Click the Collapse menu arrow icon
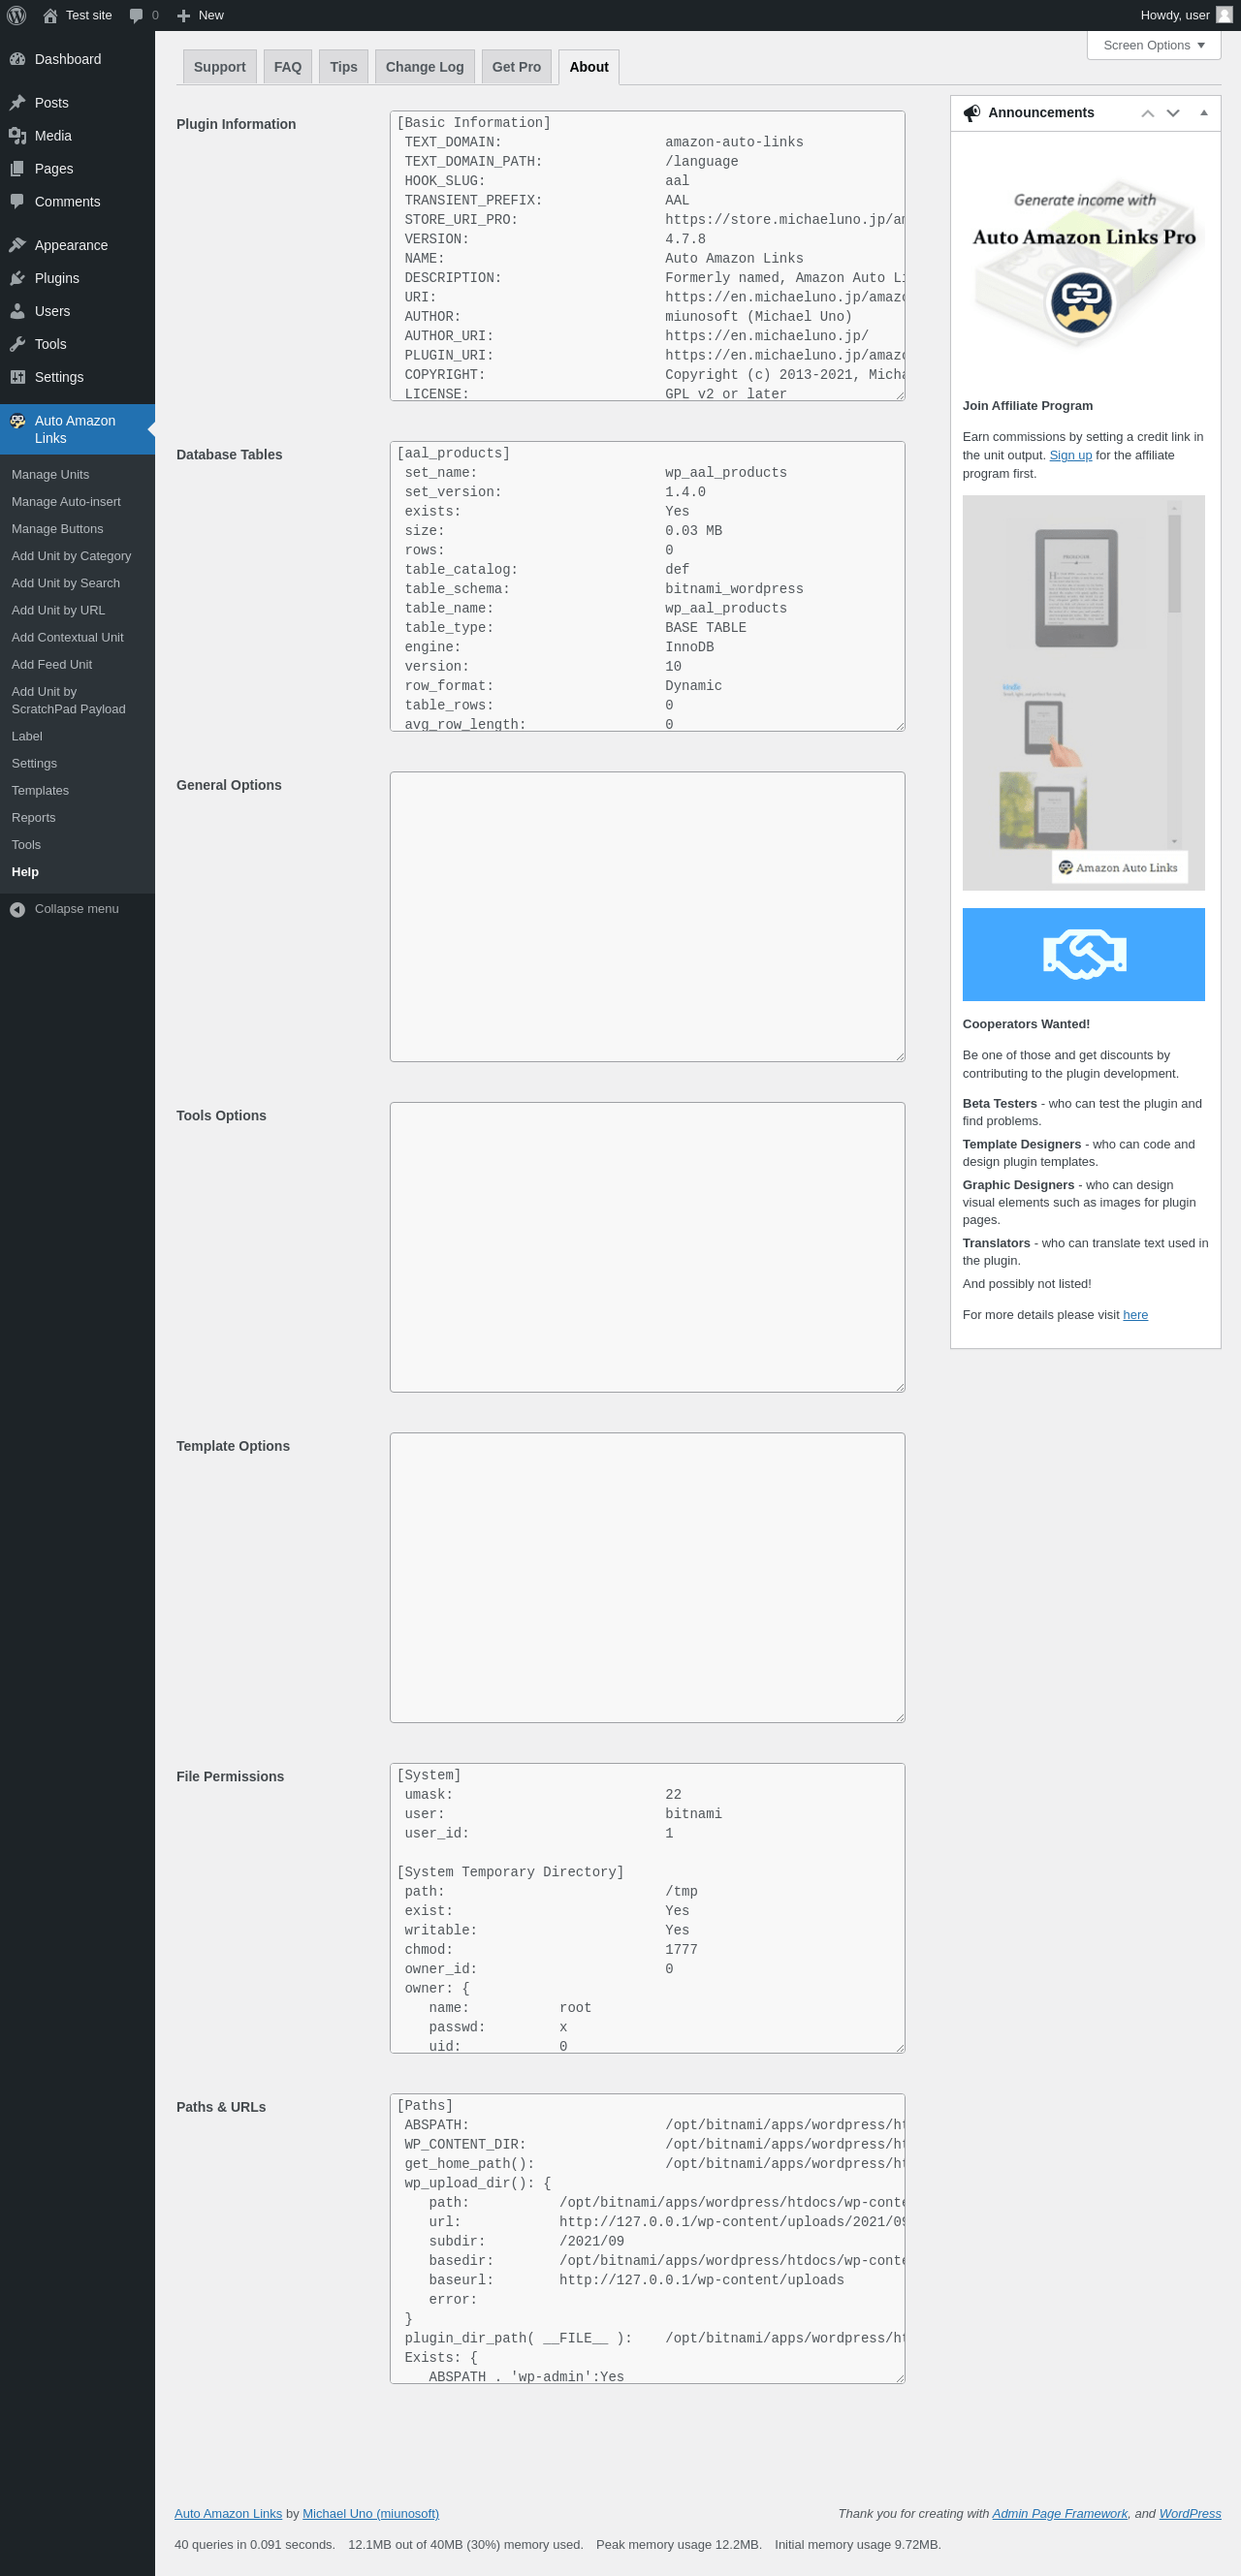This screenshot has width=1241, height=2576. tap(17, 909)
